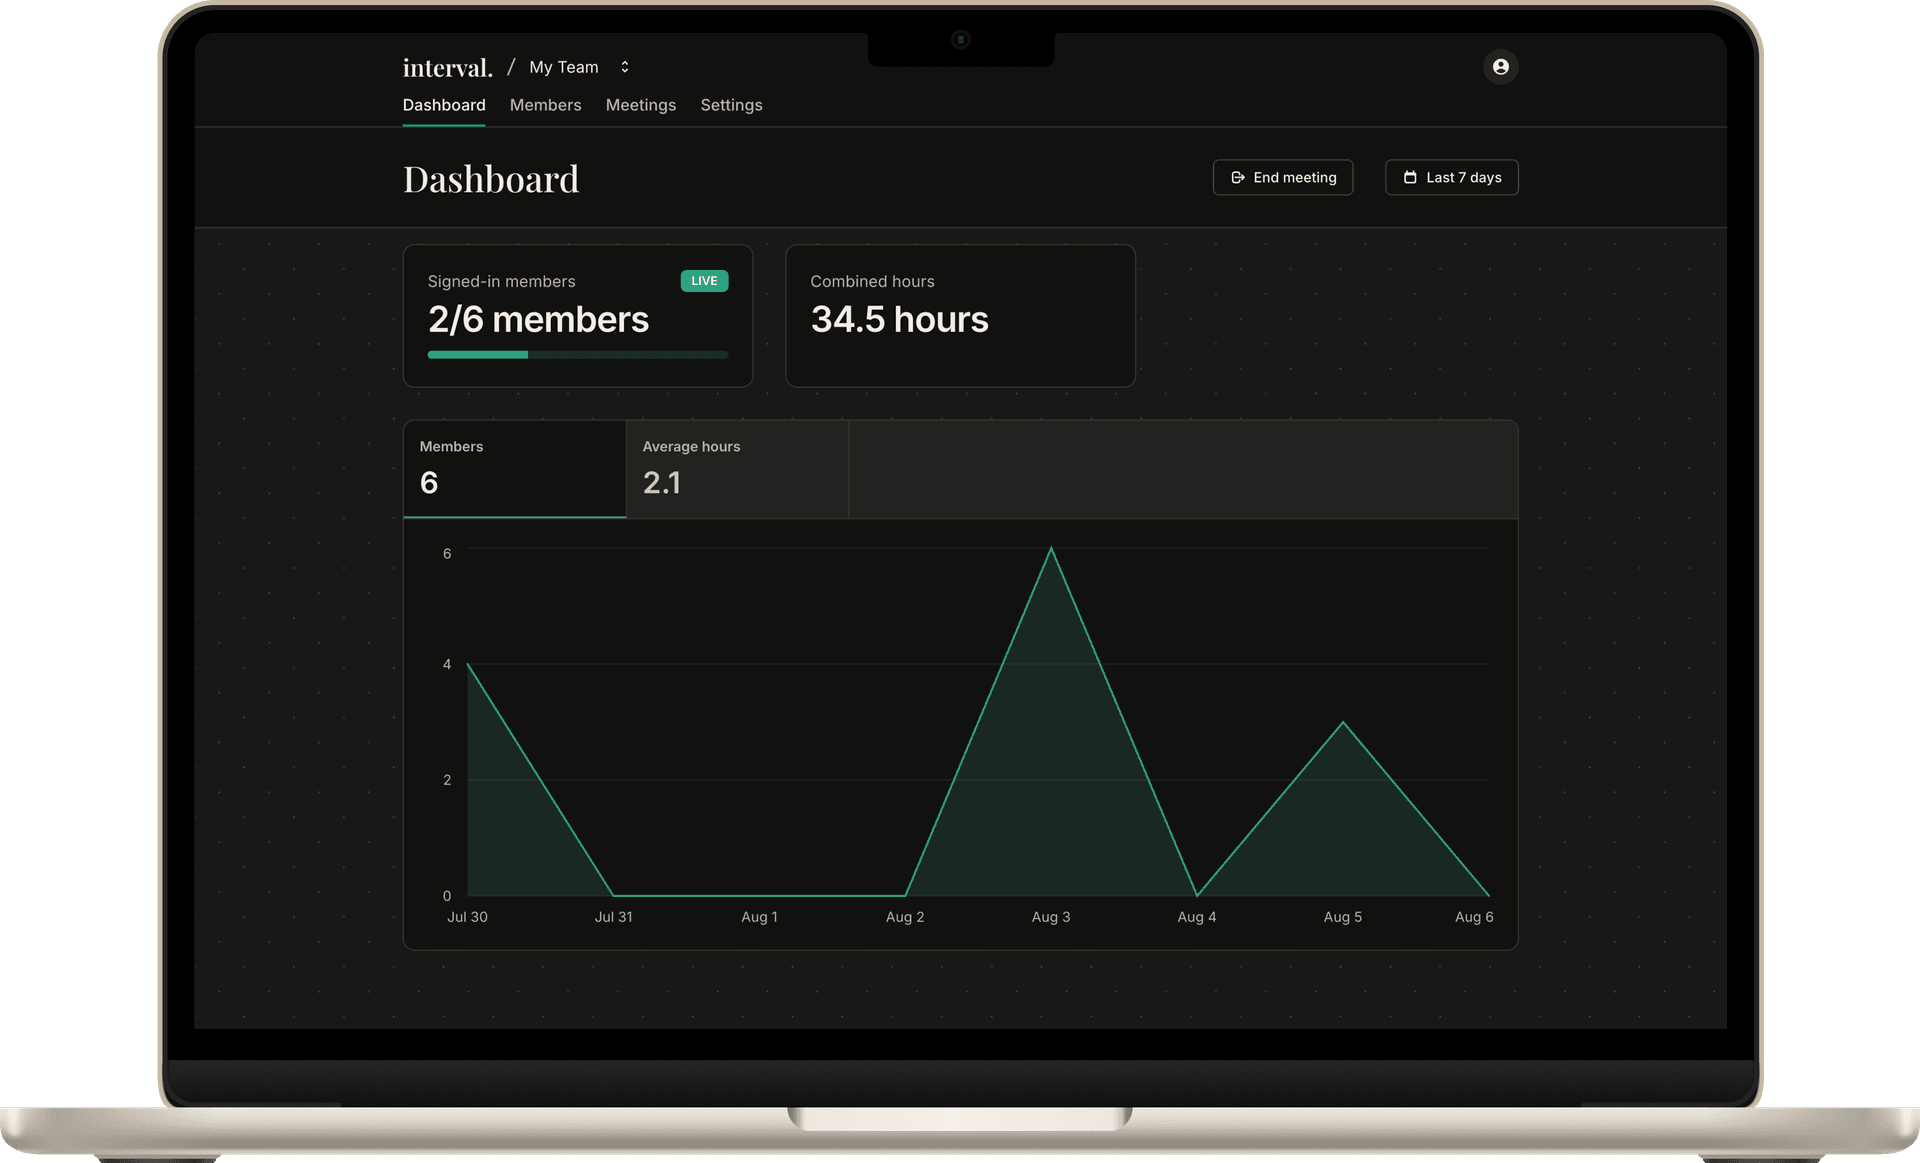1920x1163 pixels.
Task: Open the My Team switcher dropdown
Action: tap(564, 66)
